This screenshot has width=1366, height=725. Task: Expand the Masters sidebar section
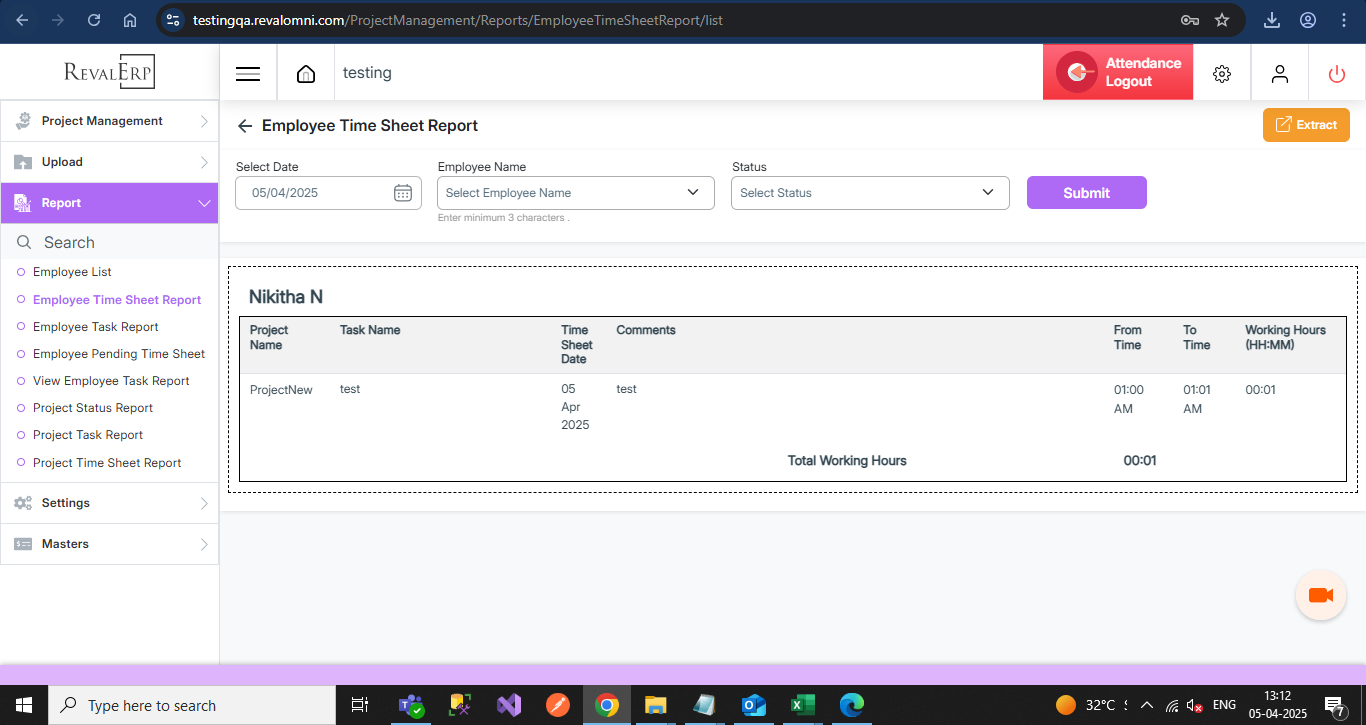pyautogui.click(x=110, y=544)
